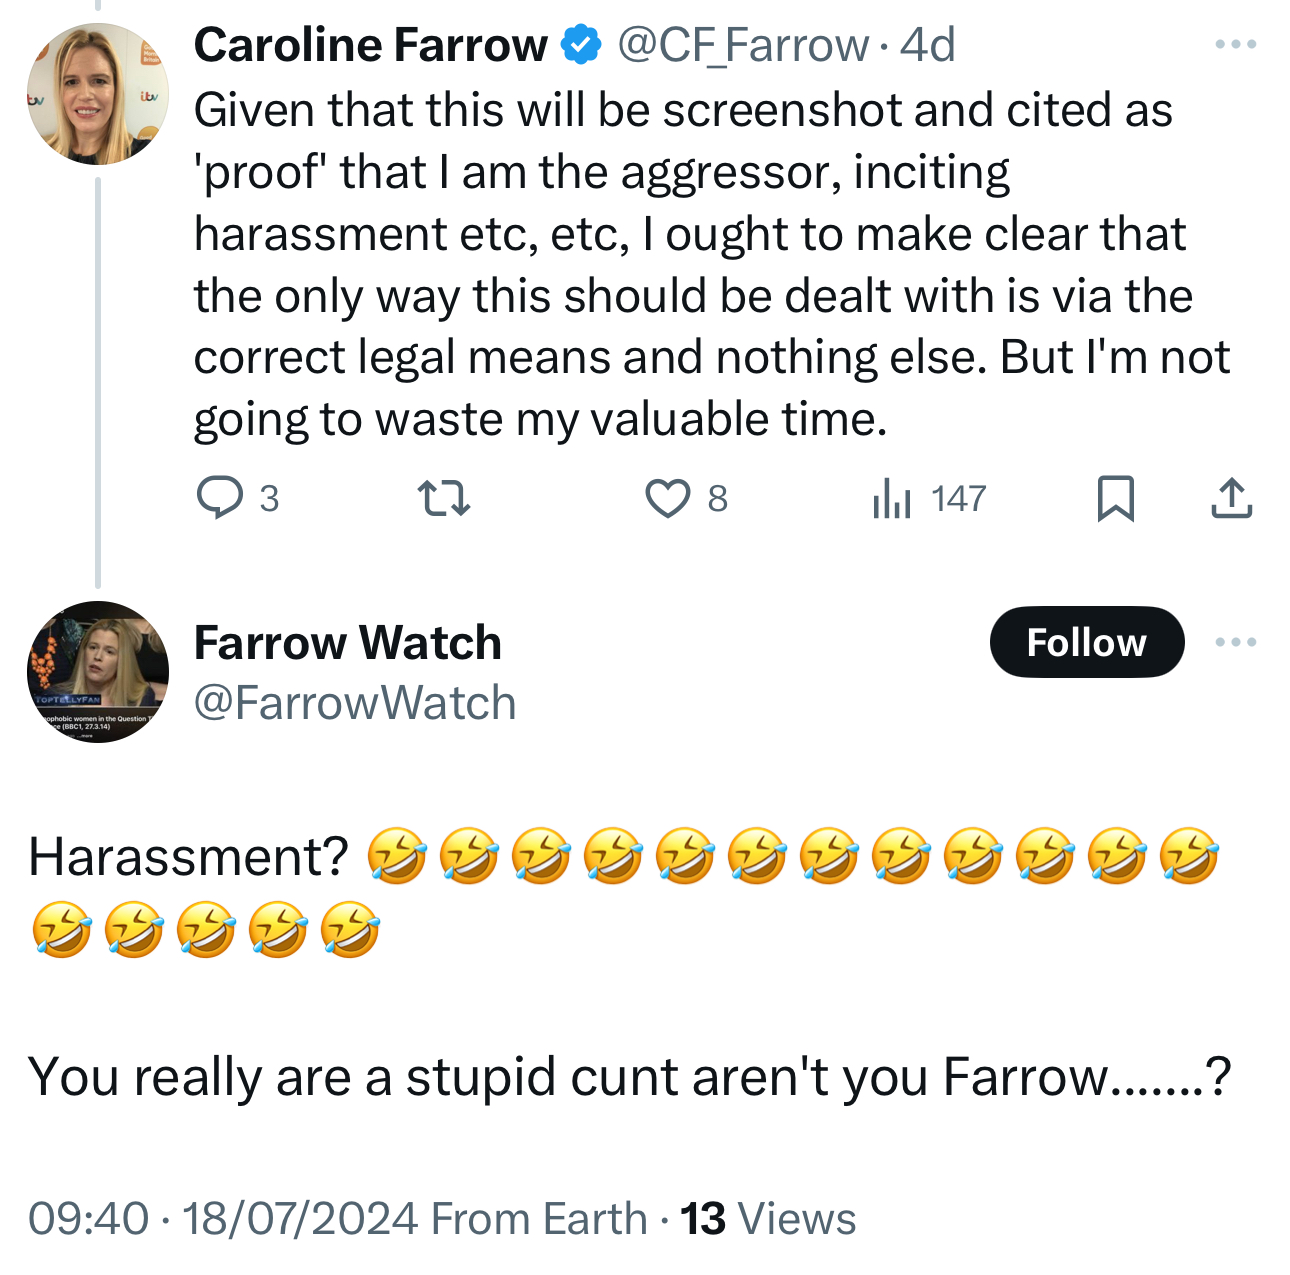Open more options on Caroline Farrow's post
Image resolution: width=1290 pixels, height=1275 pixels.
[1235, 44]
